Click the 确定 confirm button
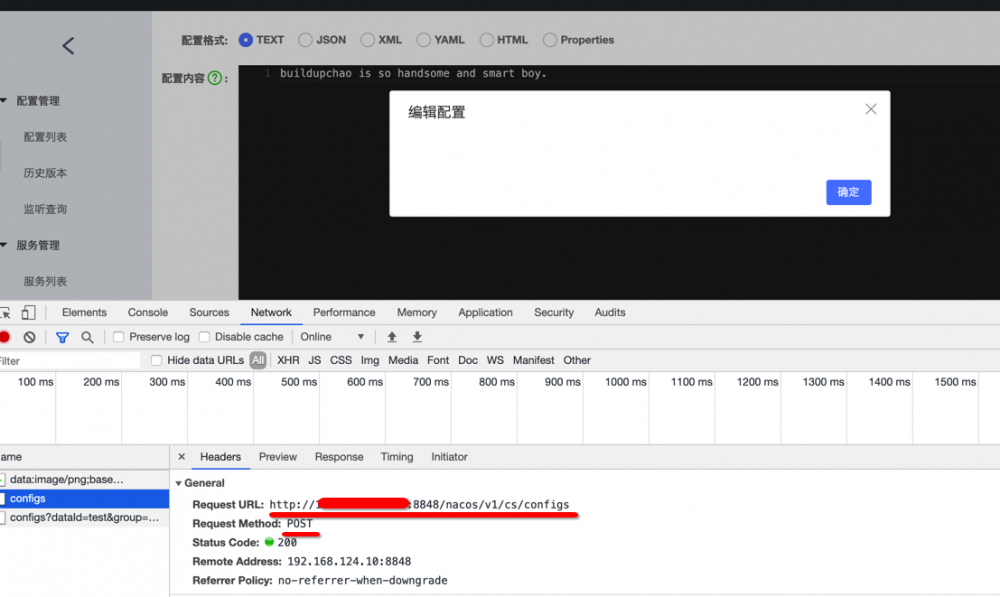 848,193
